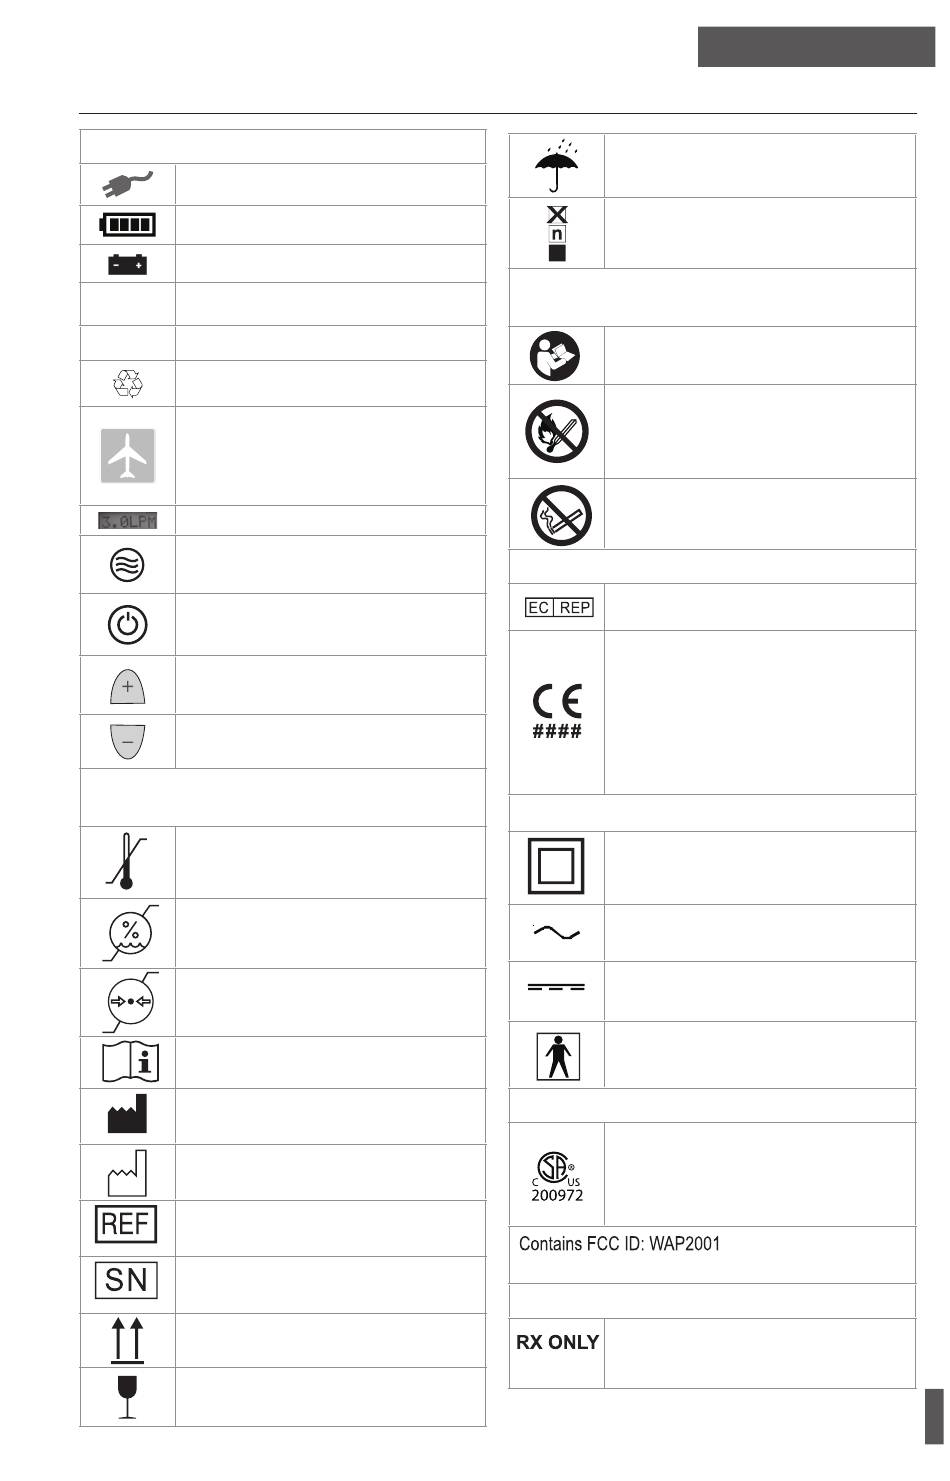The width and height of the screenshot is (950, 1481).
Task: Click the CE mark with #### symbol
Action: 557,711
